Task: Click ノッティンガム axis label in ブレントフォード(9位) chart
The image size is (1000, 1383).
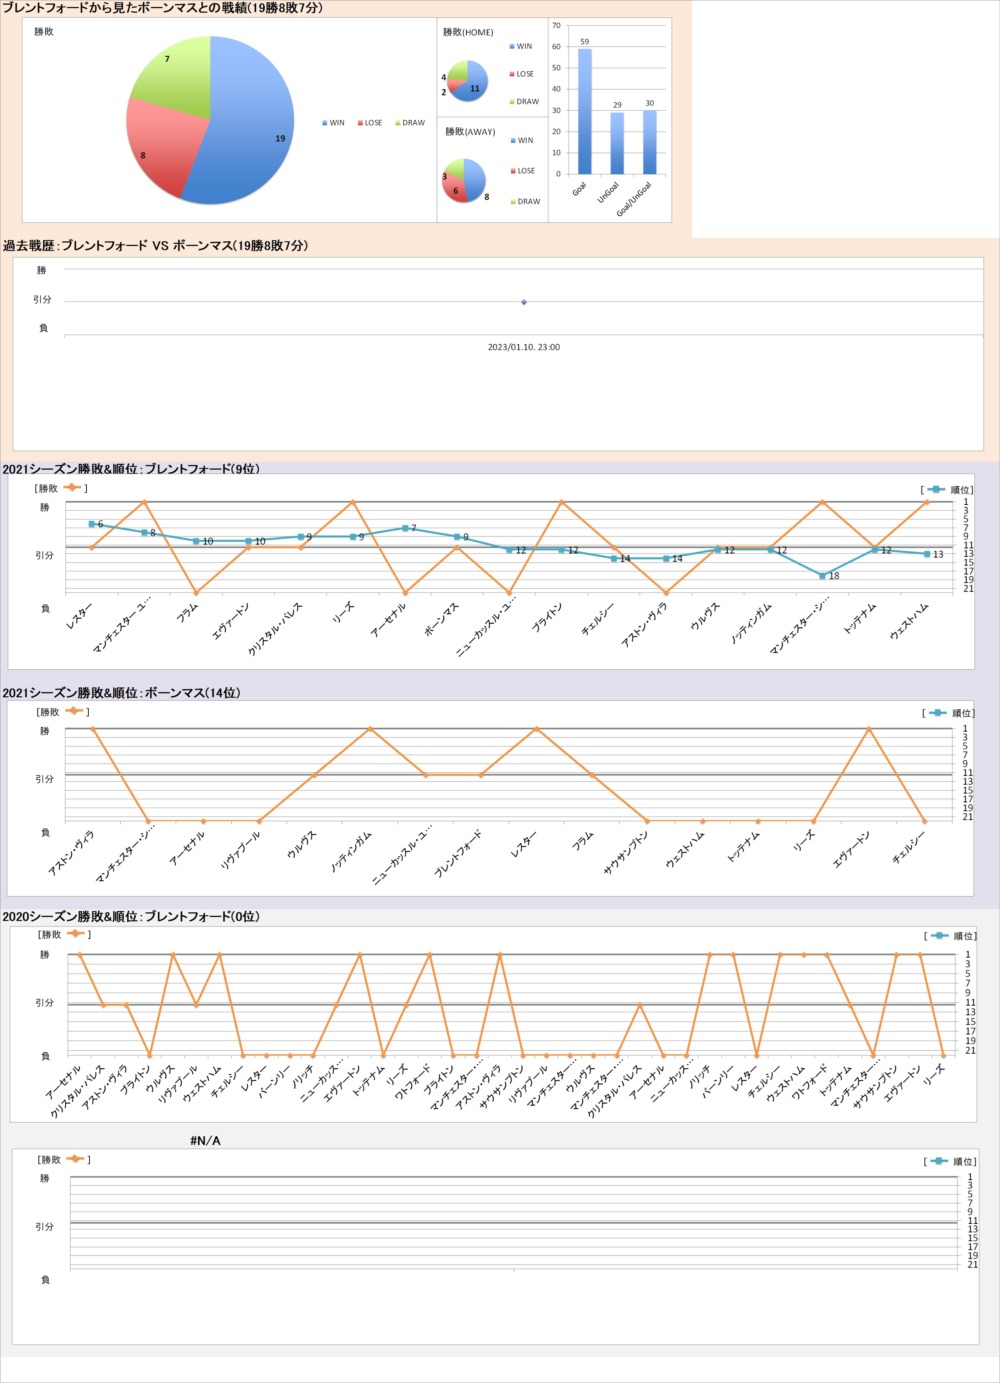Action: pos(749,622)
